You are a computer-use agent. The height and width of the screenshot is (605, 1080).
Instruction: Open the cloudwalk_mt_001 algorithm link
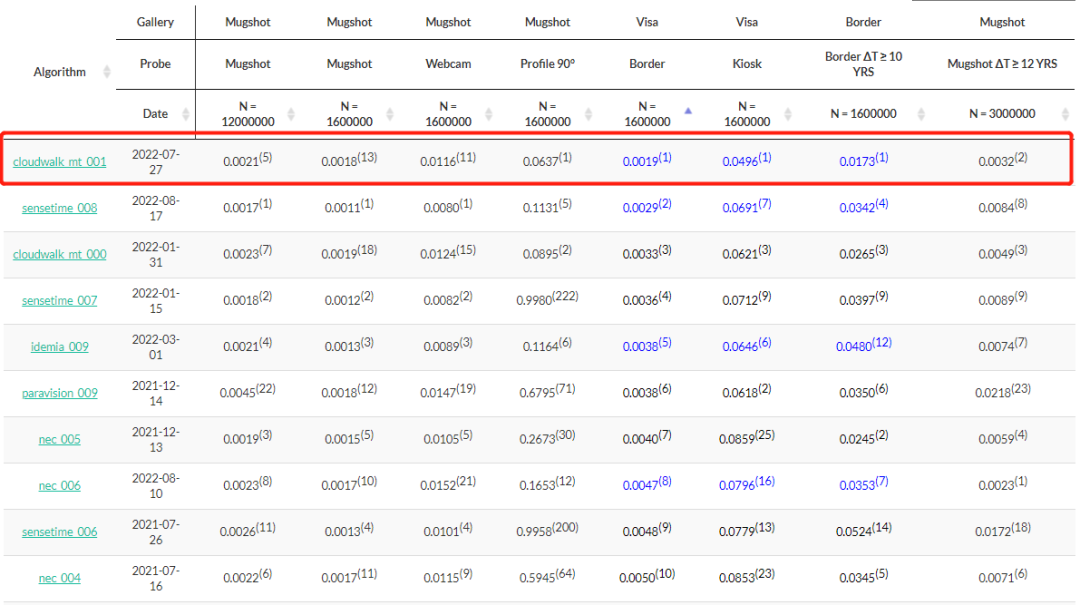59,162
